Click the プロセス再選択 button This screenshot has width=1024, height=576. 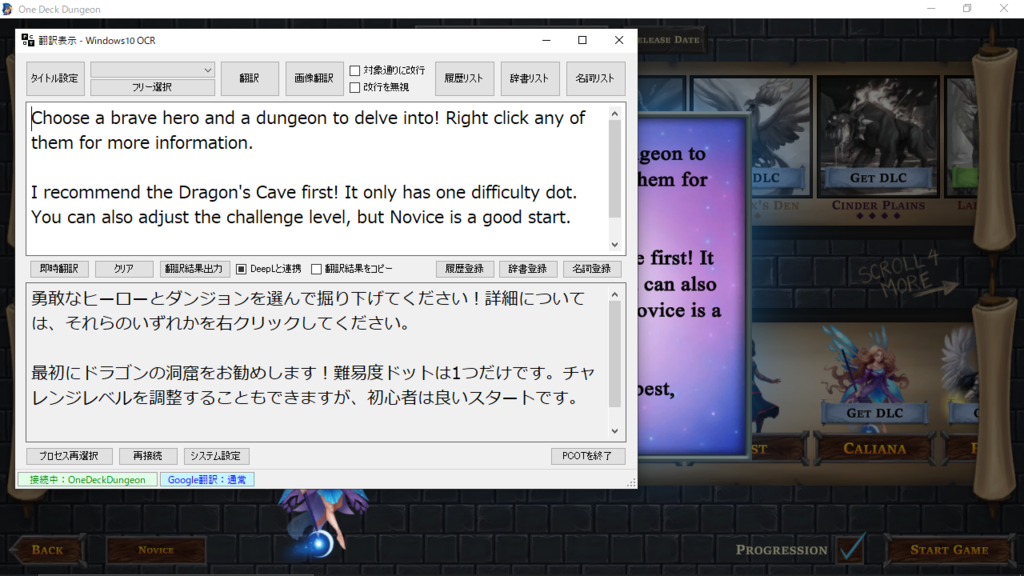[69, 456]
